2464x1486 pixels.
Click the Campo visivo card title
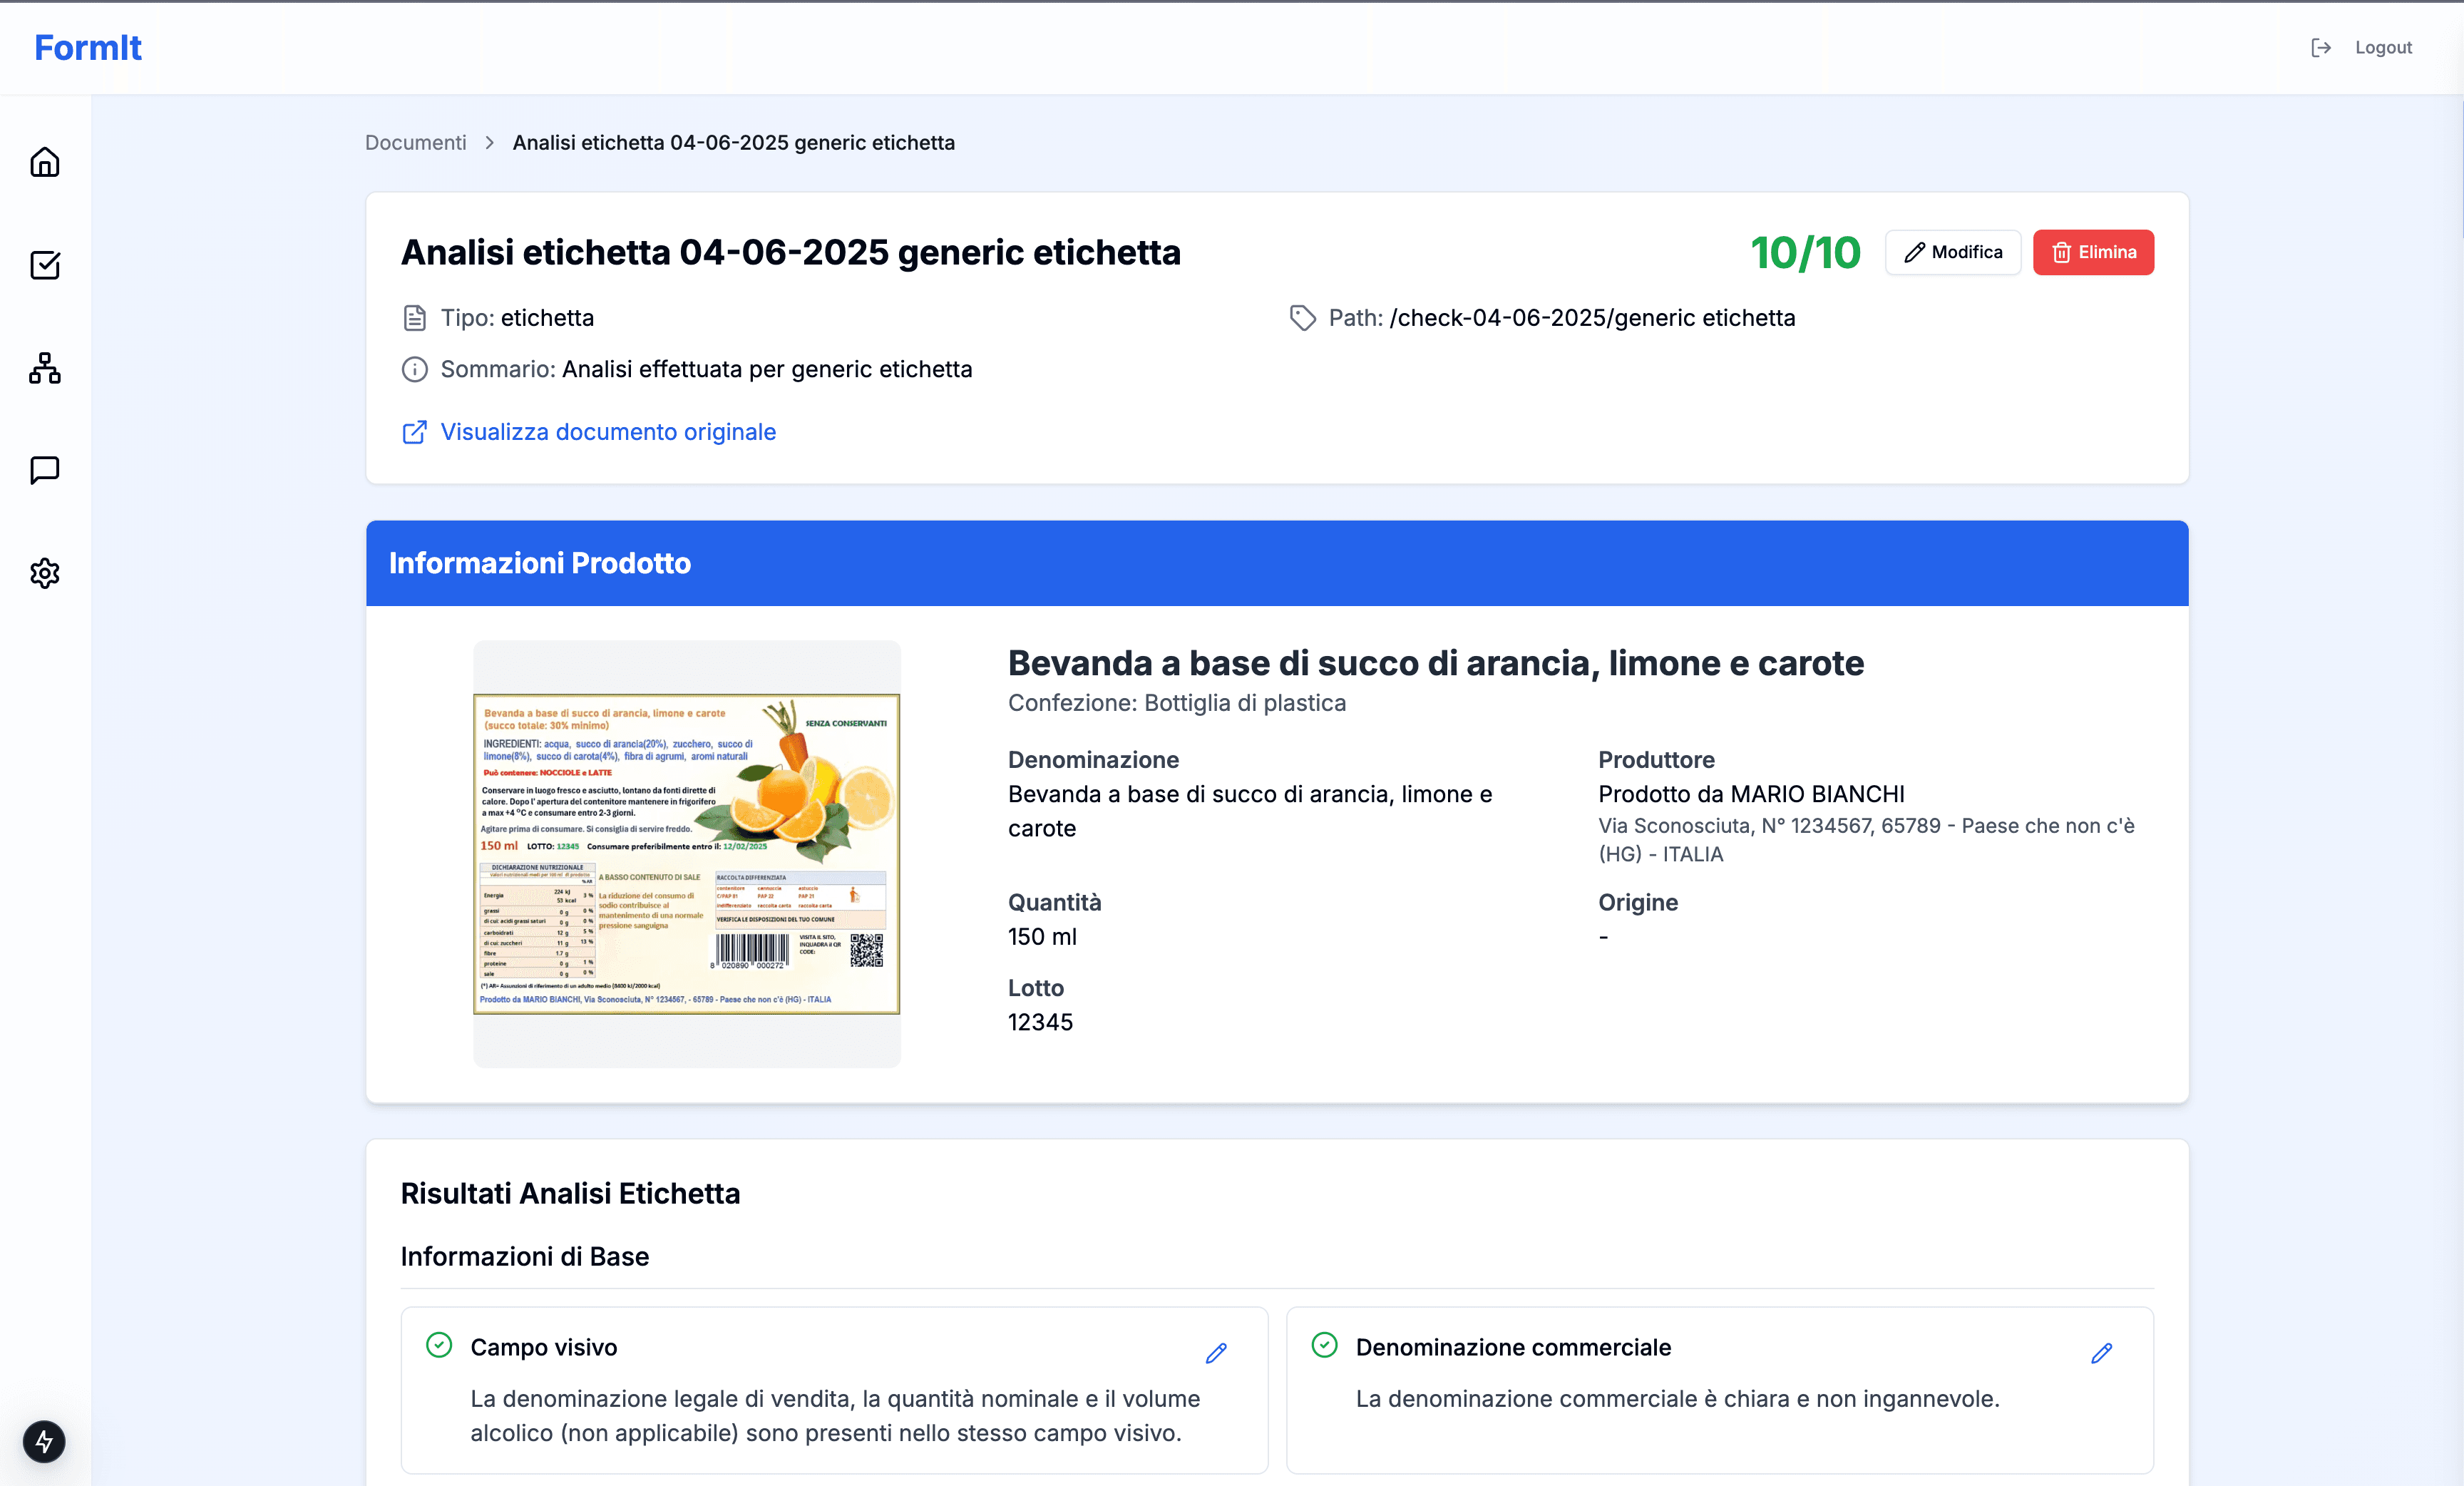[x=544, y=1347]
